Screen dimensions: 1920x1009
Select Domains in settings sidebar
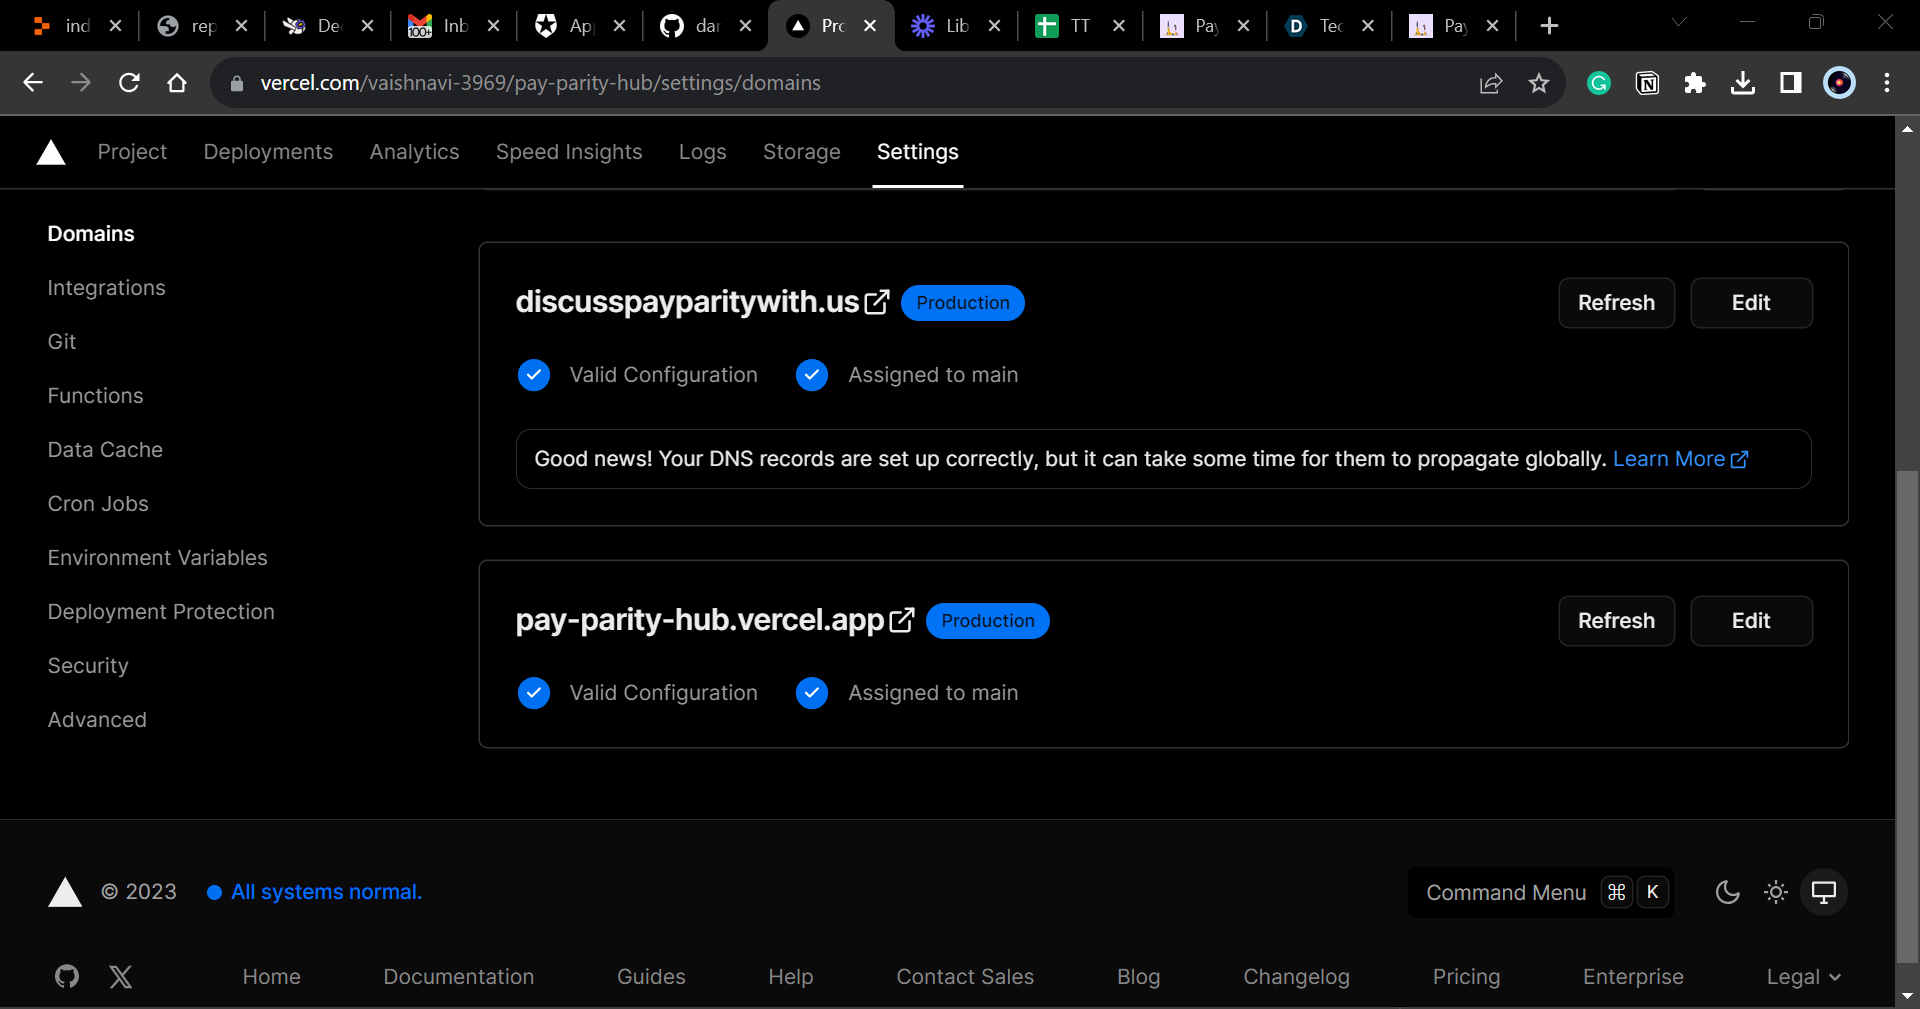pos(91,234)
